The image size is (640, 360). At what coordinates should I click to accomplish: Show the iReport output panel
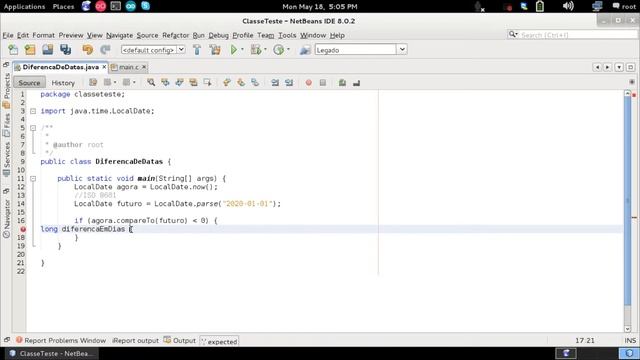(x=135, y=340)
